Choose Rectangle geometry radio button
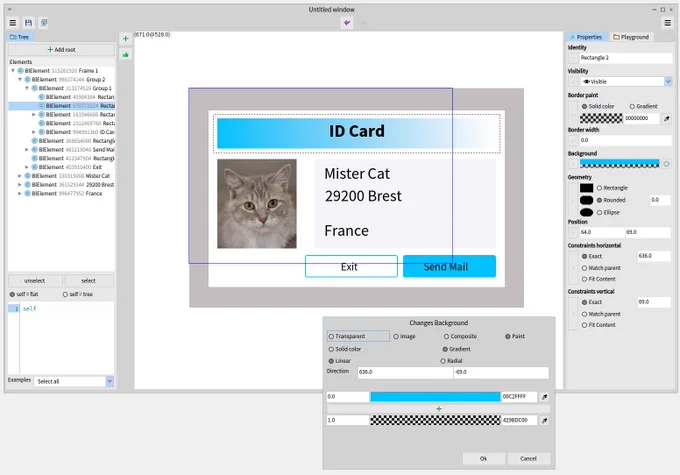 pos(612,188)
